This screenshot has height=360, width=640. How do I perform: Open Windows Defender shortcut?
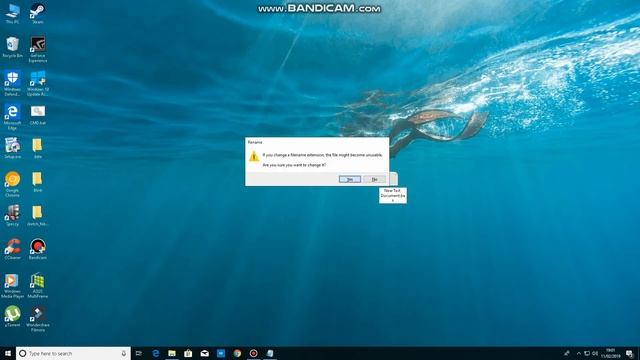click(12, 83)
